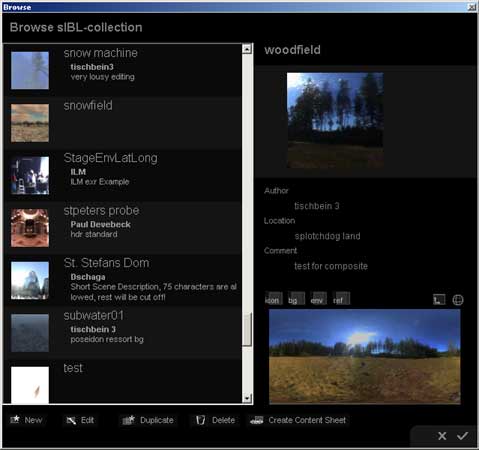Select the env preview tab
The height and width of the screenshot is (450, 479).
pyautogui.click(x=318, y=299)
